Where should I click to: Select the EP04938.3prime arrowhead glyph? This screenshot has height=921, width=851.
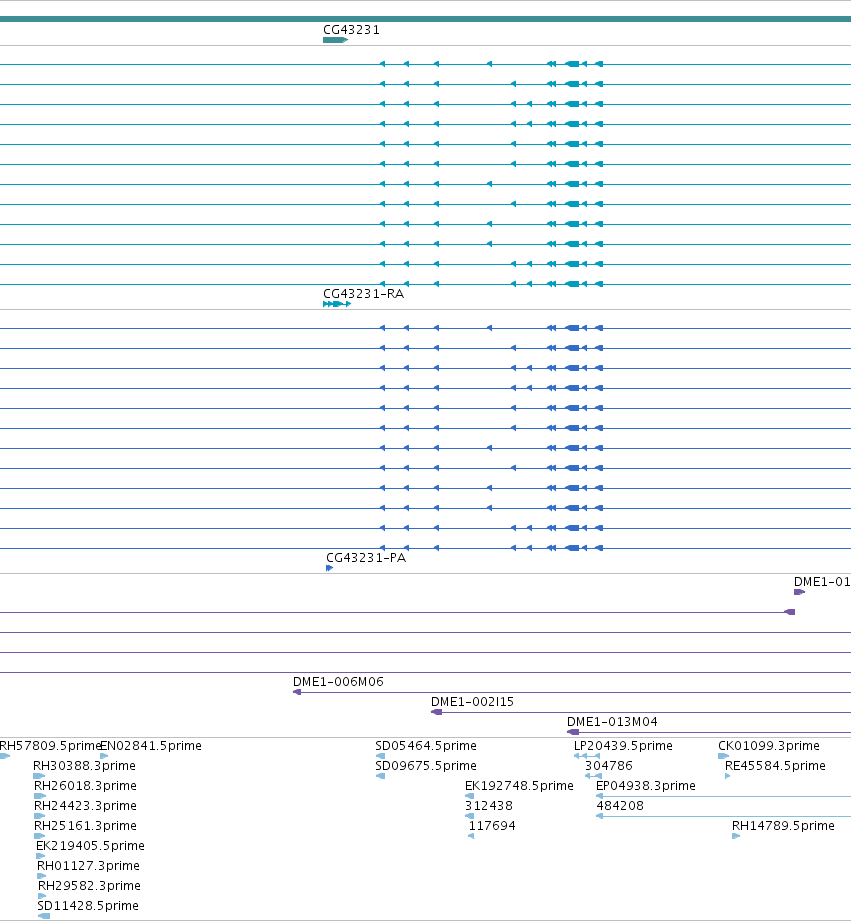coord(600,796)
